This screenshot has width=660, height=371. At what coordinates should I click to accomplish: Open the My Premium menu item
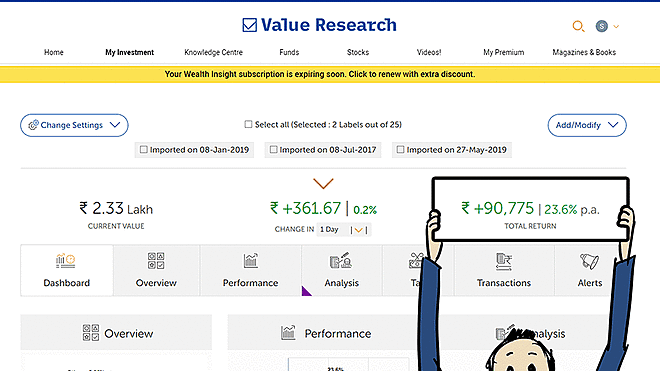(x=503, y=52)
